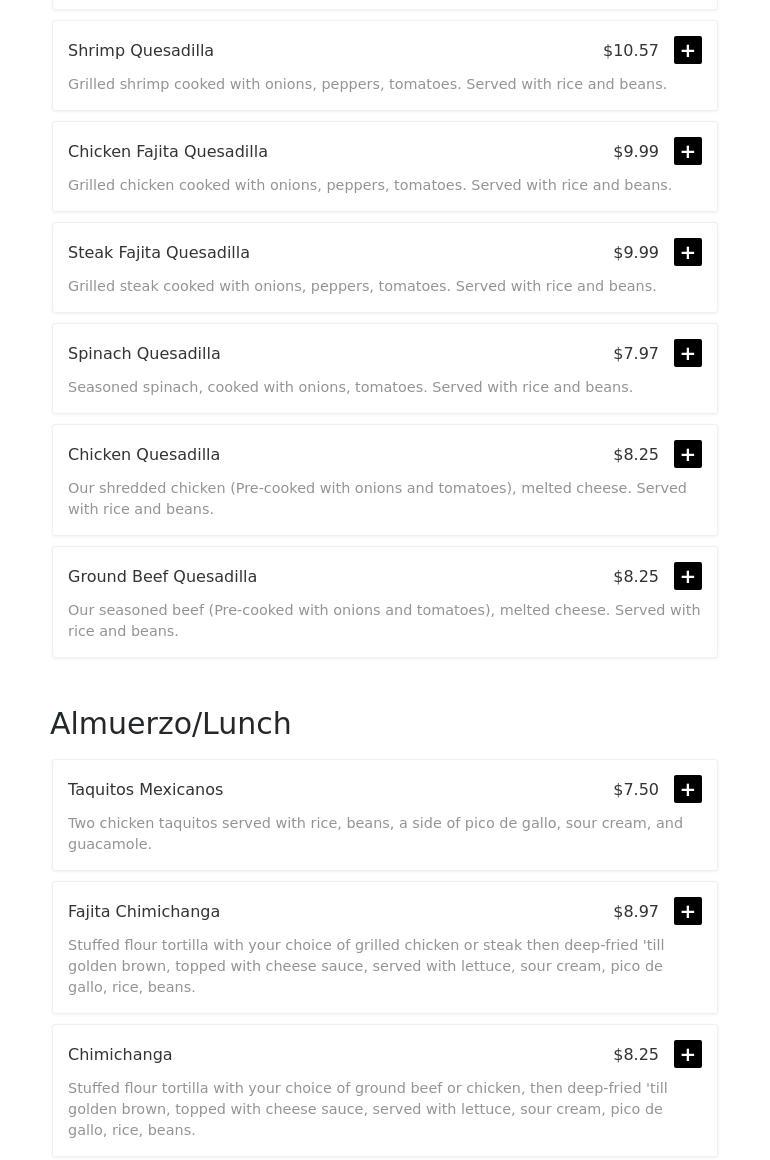Click the Ground Beef Quesadilla description text

tap(384, 620)
